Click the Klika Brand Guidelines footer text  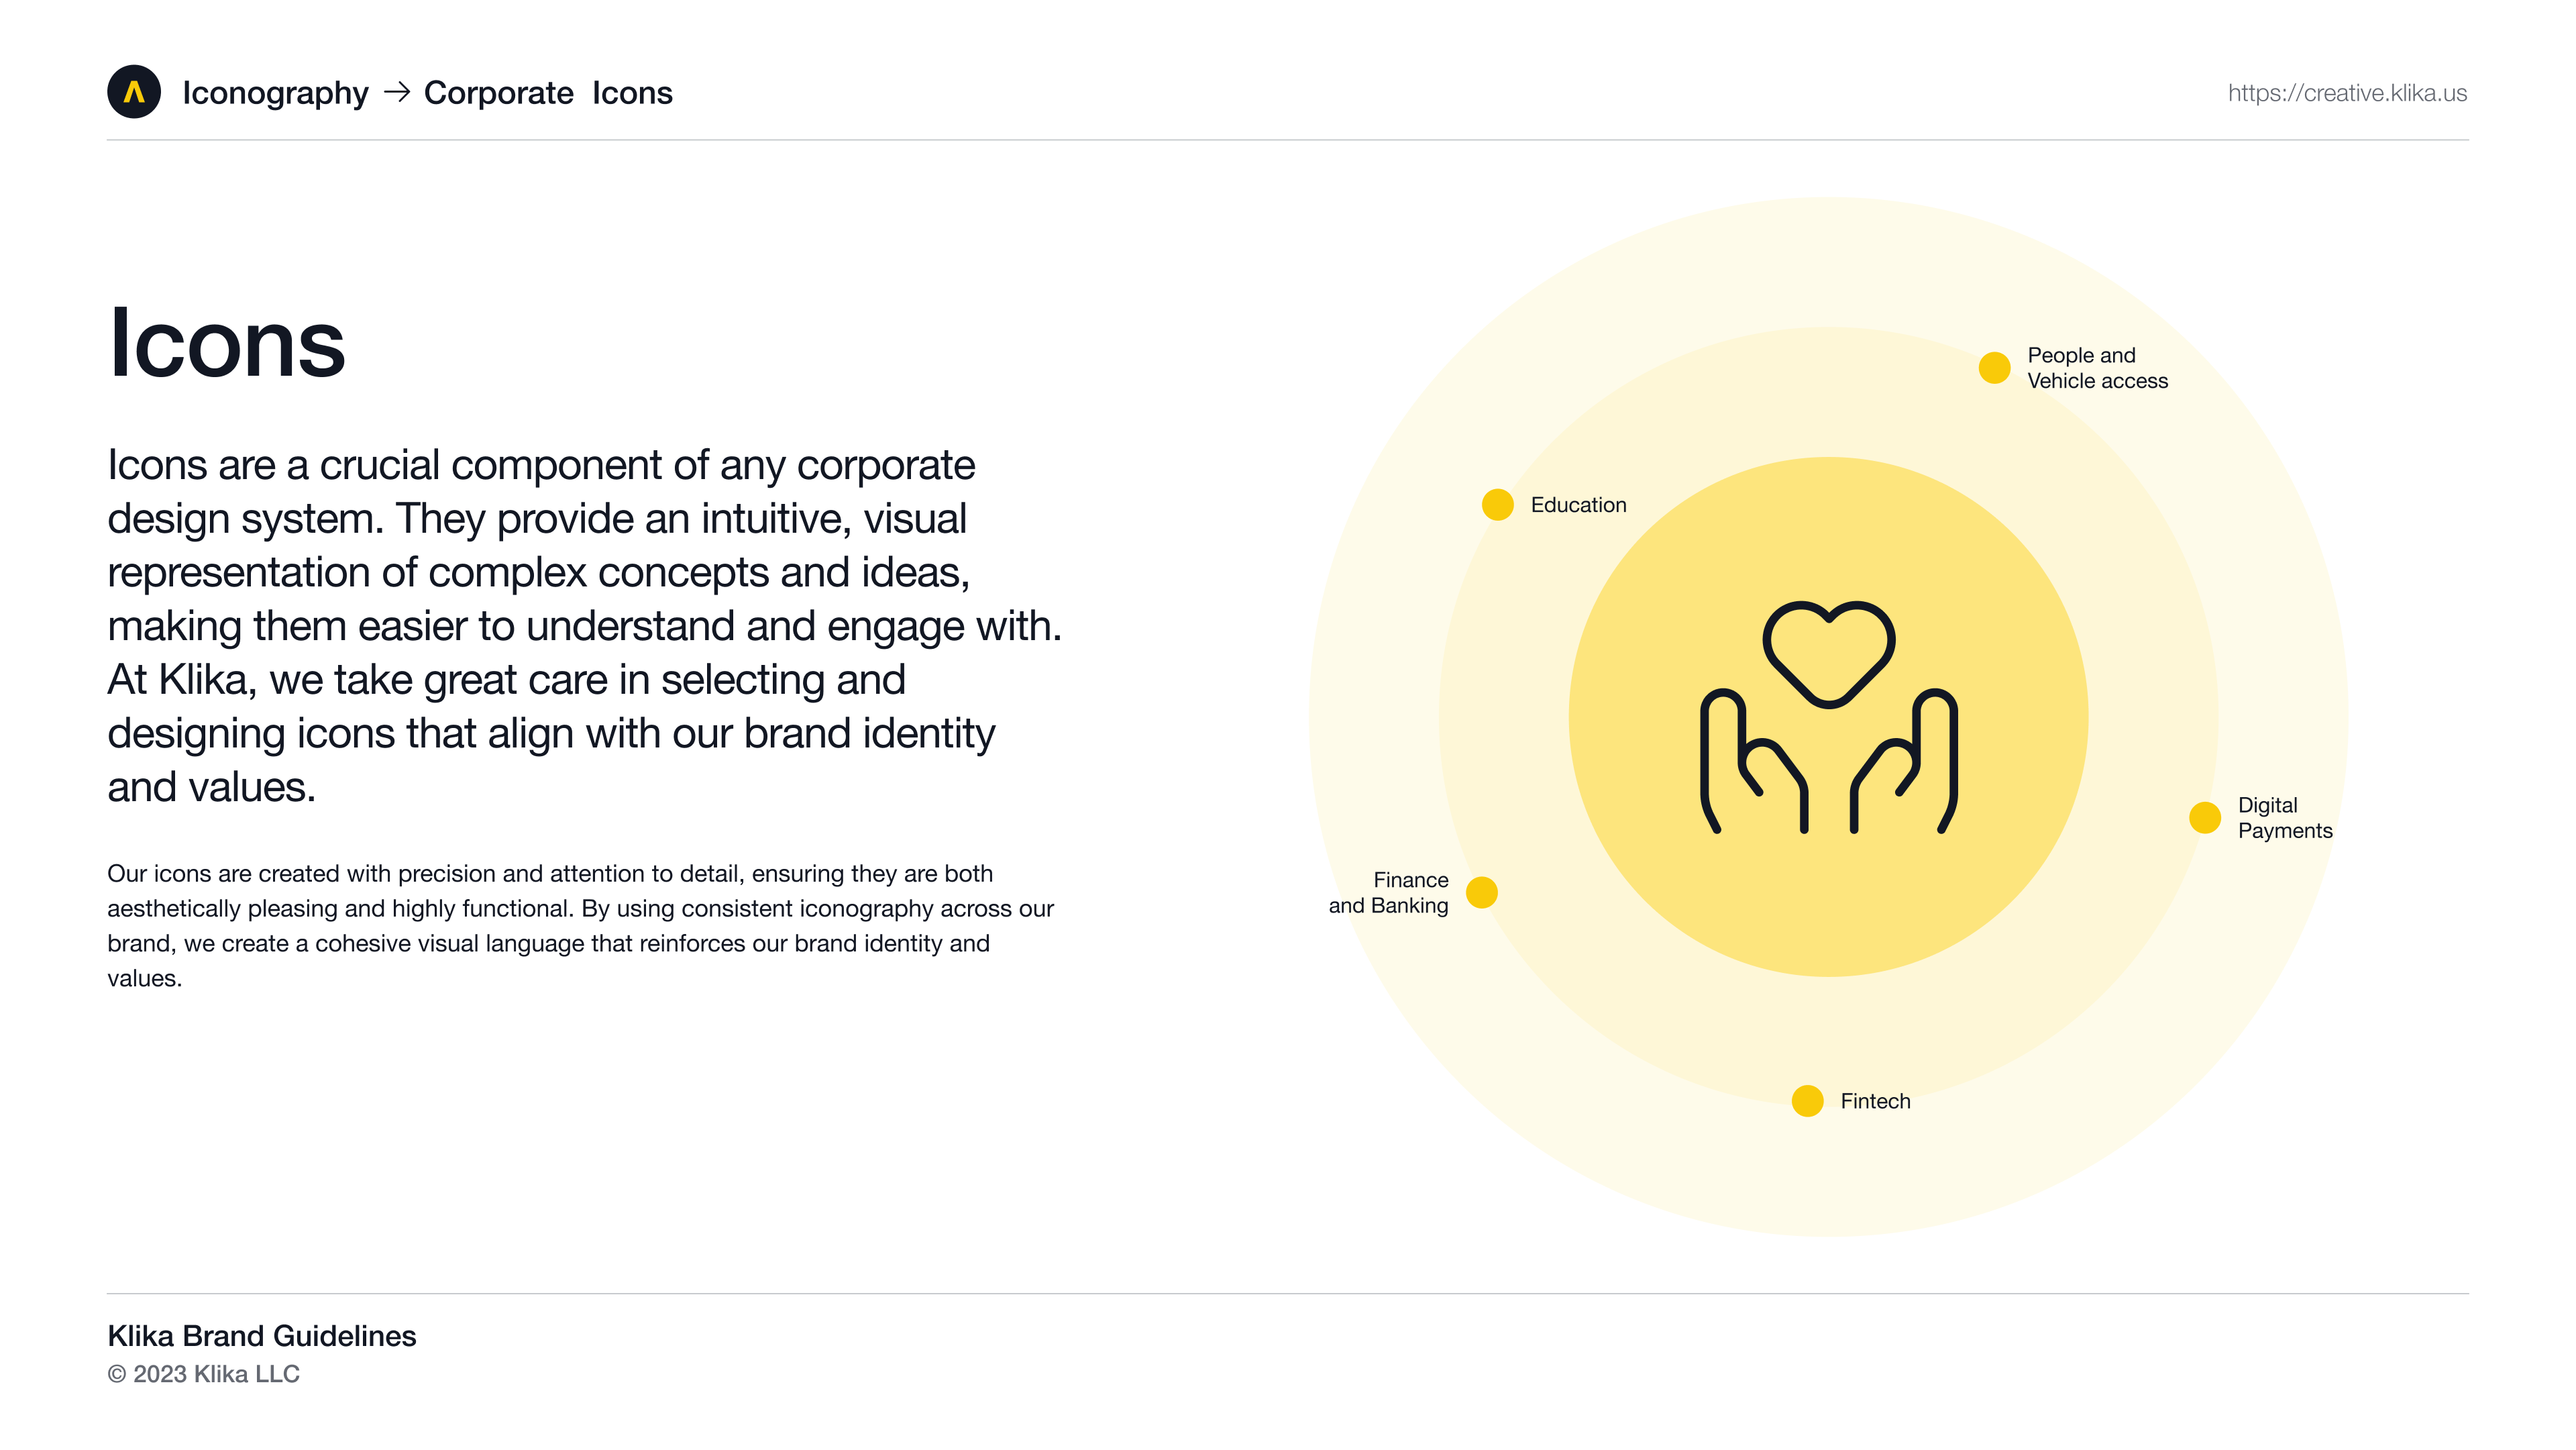pyautogui.click(x=262, y=1336)
